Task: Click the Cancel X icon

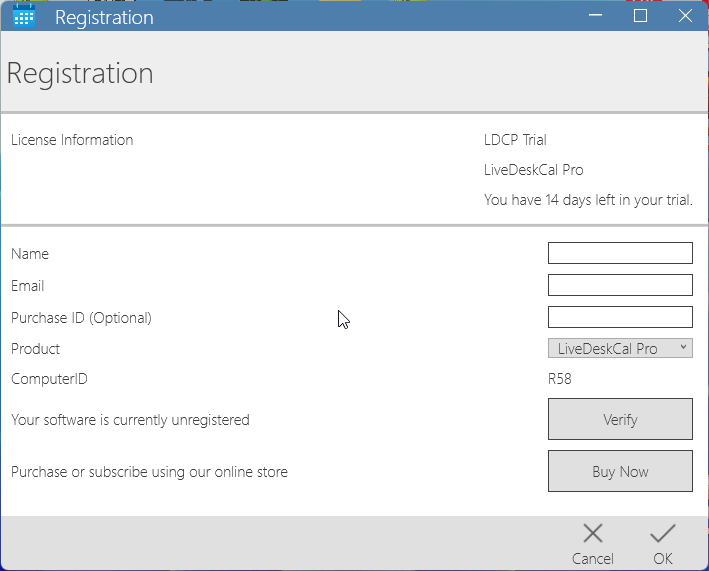Action: pos(593,534)
